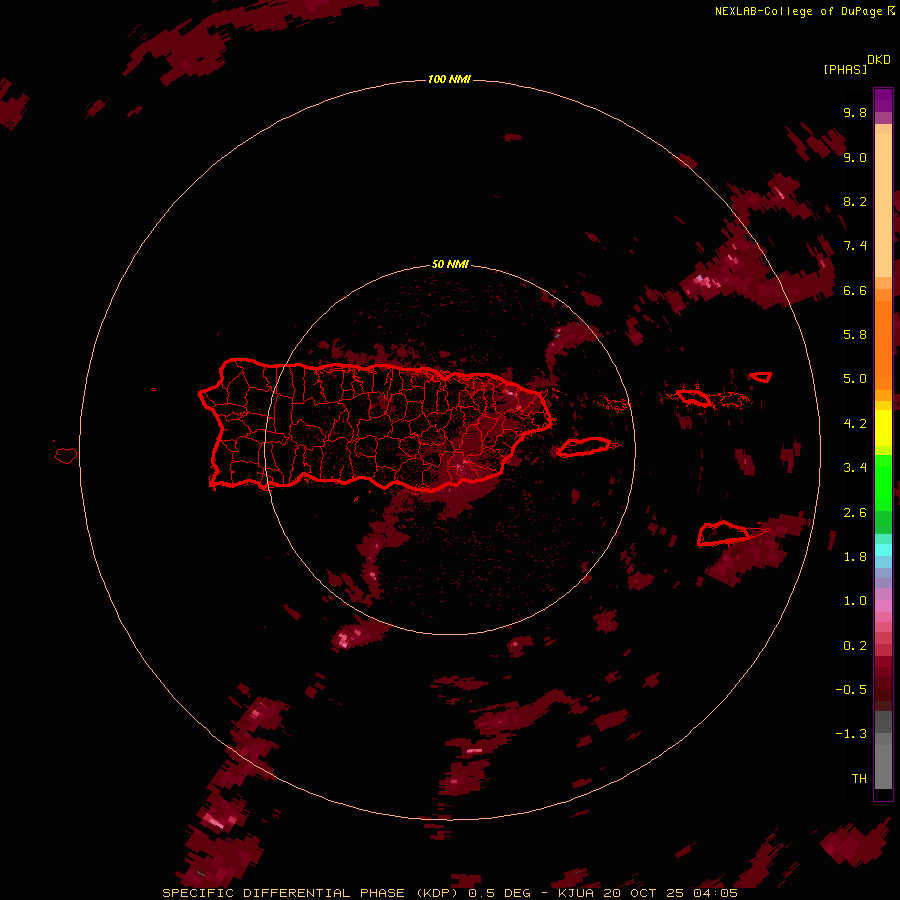The height and width of the screenshot is (900, 900).
Task: Click the TH threshold label
Action: pyautogui.click(x=859, y=779)
